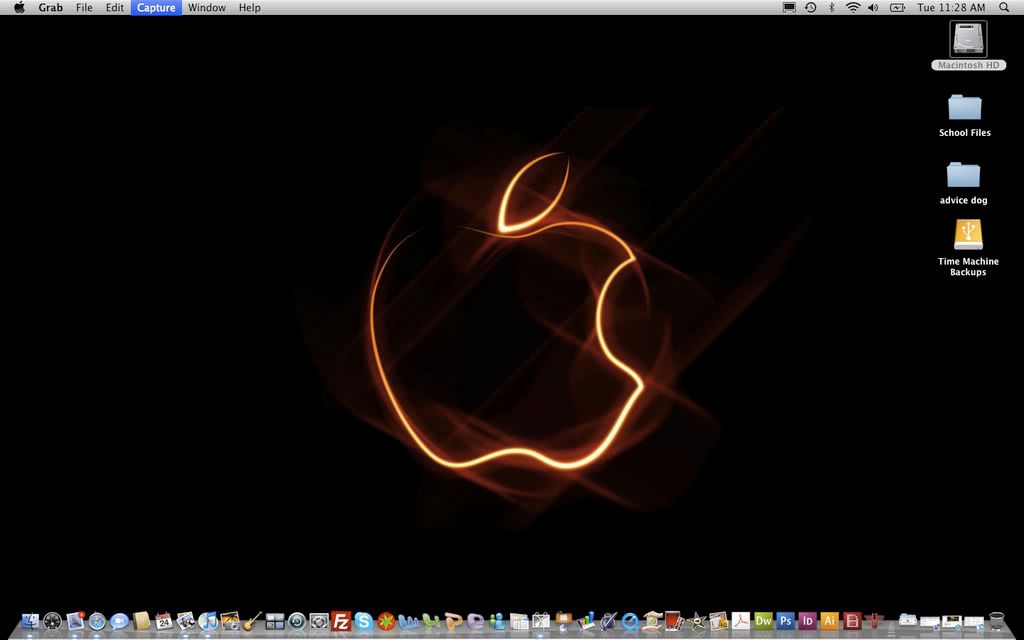This screenshot has height=640, width=1024.
Task: Open the Apple menu
Action: point(20,7)
